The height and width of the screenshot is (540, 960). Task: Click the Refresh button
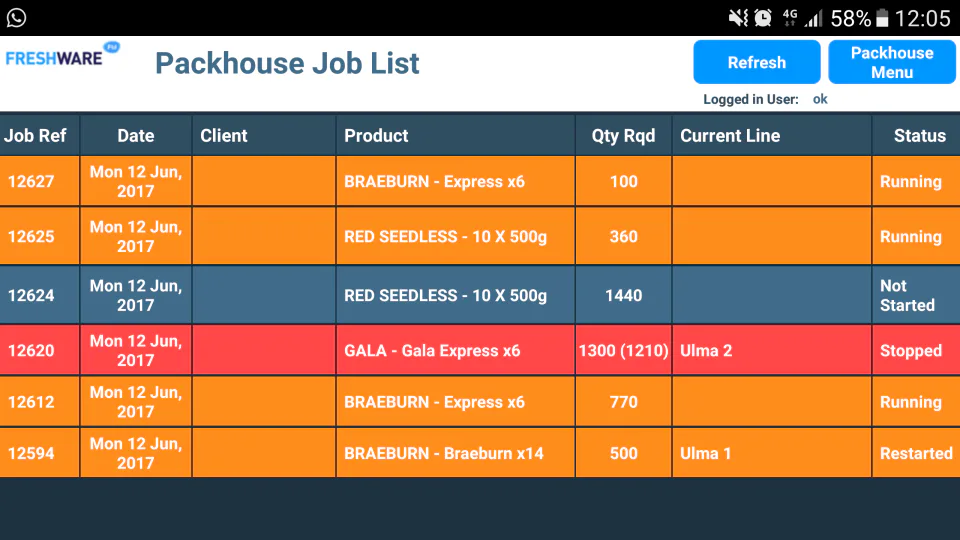click(x=757, y=62)
